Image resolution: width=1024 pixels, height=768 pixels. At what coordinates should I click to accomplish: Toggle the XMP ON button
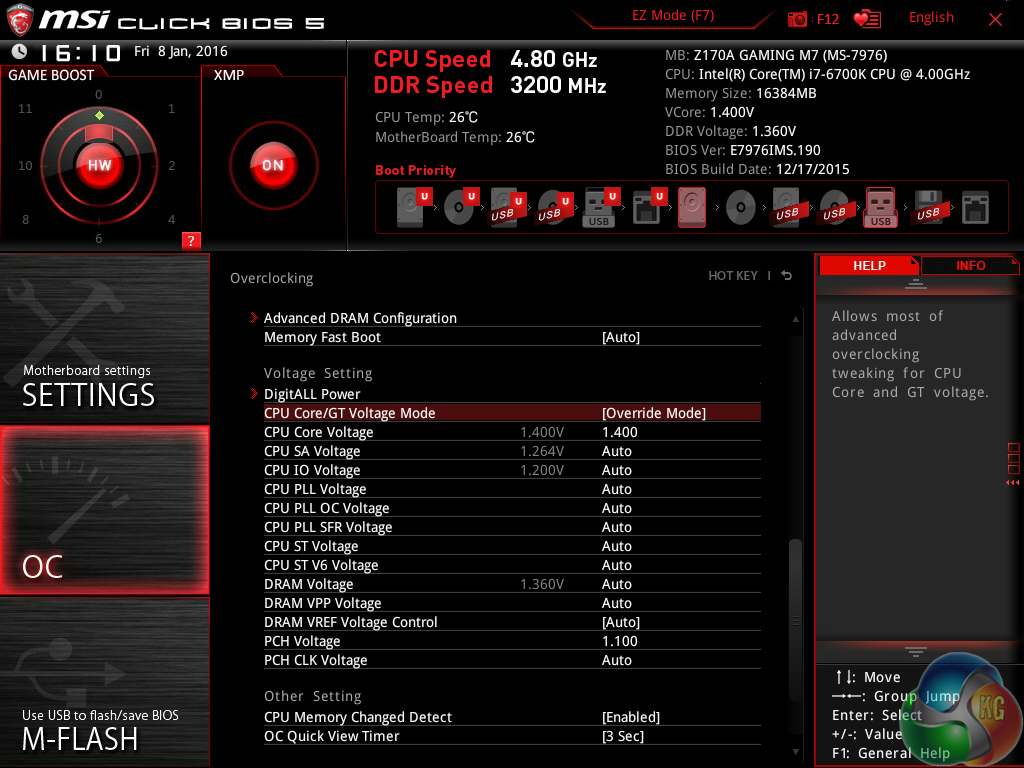[x=273, y=165]
